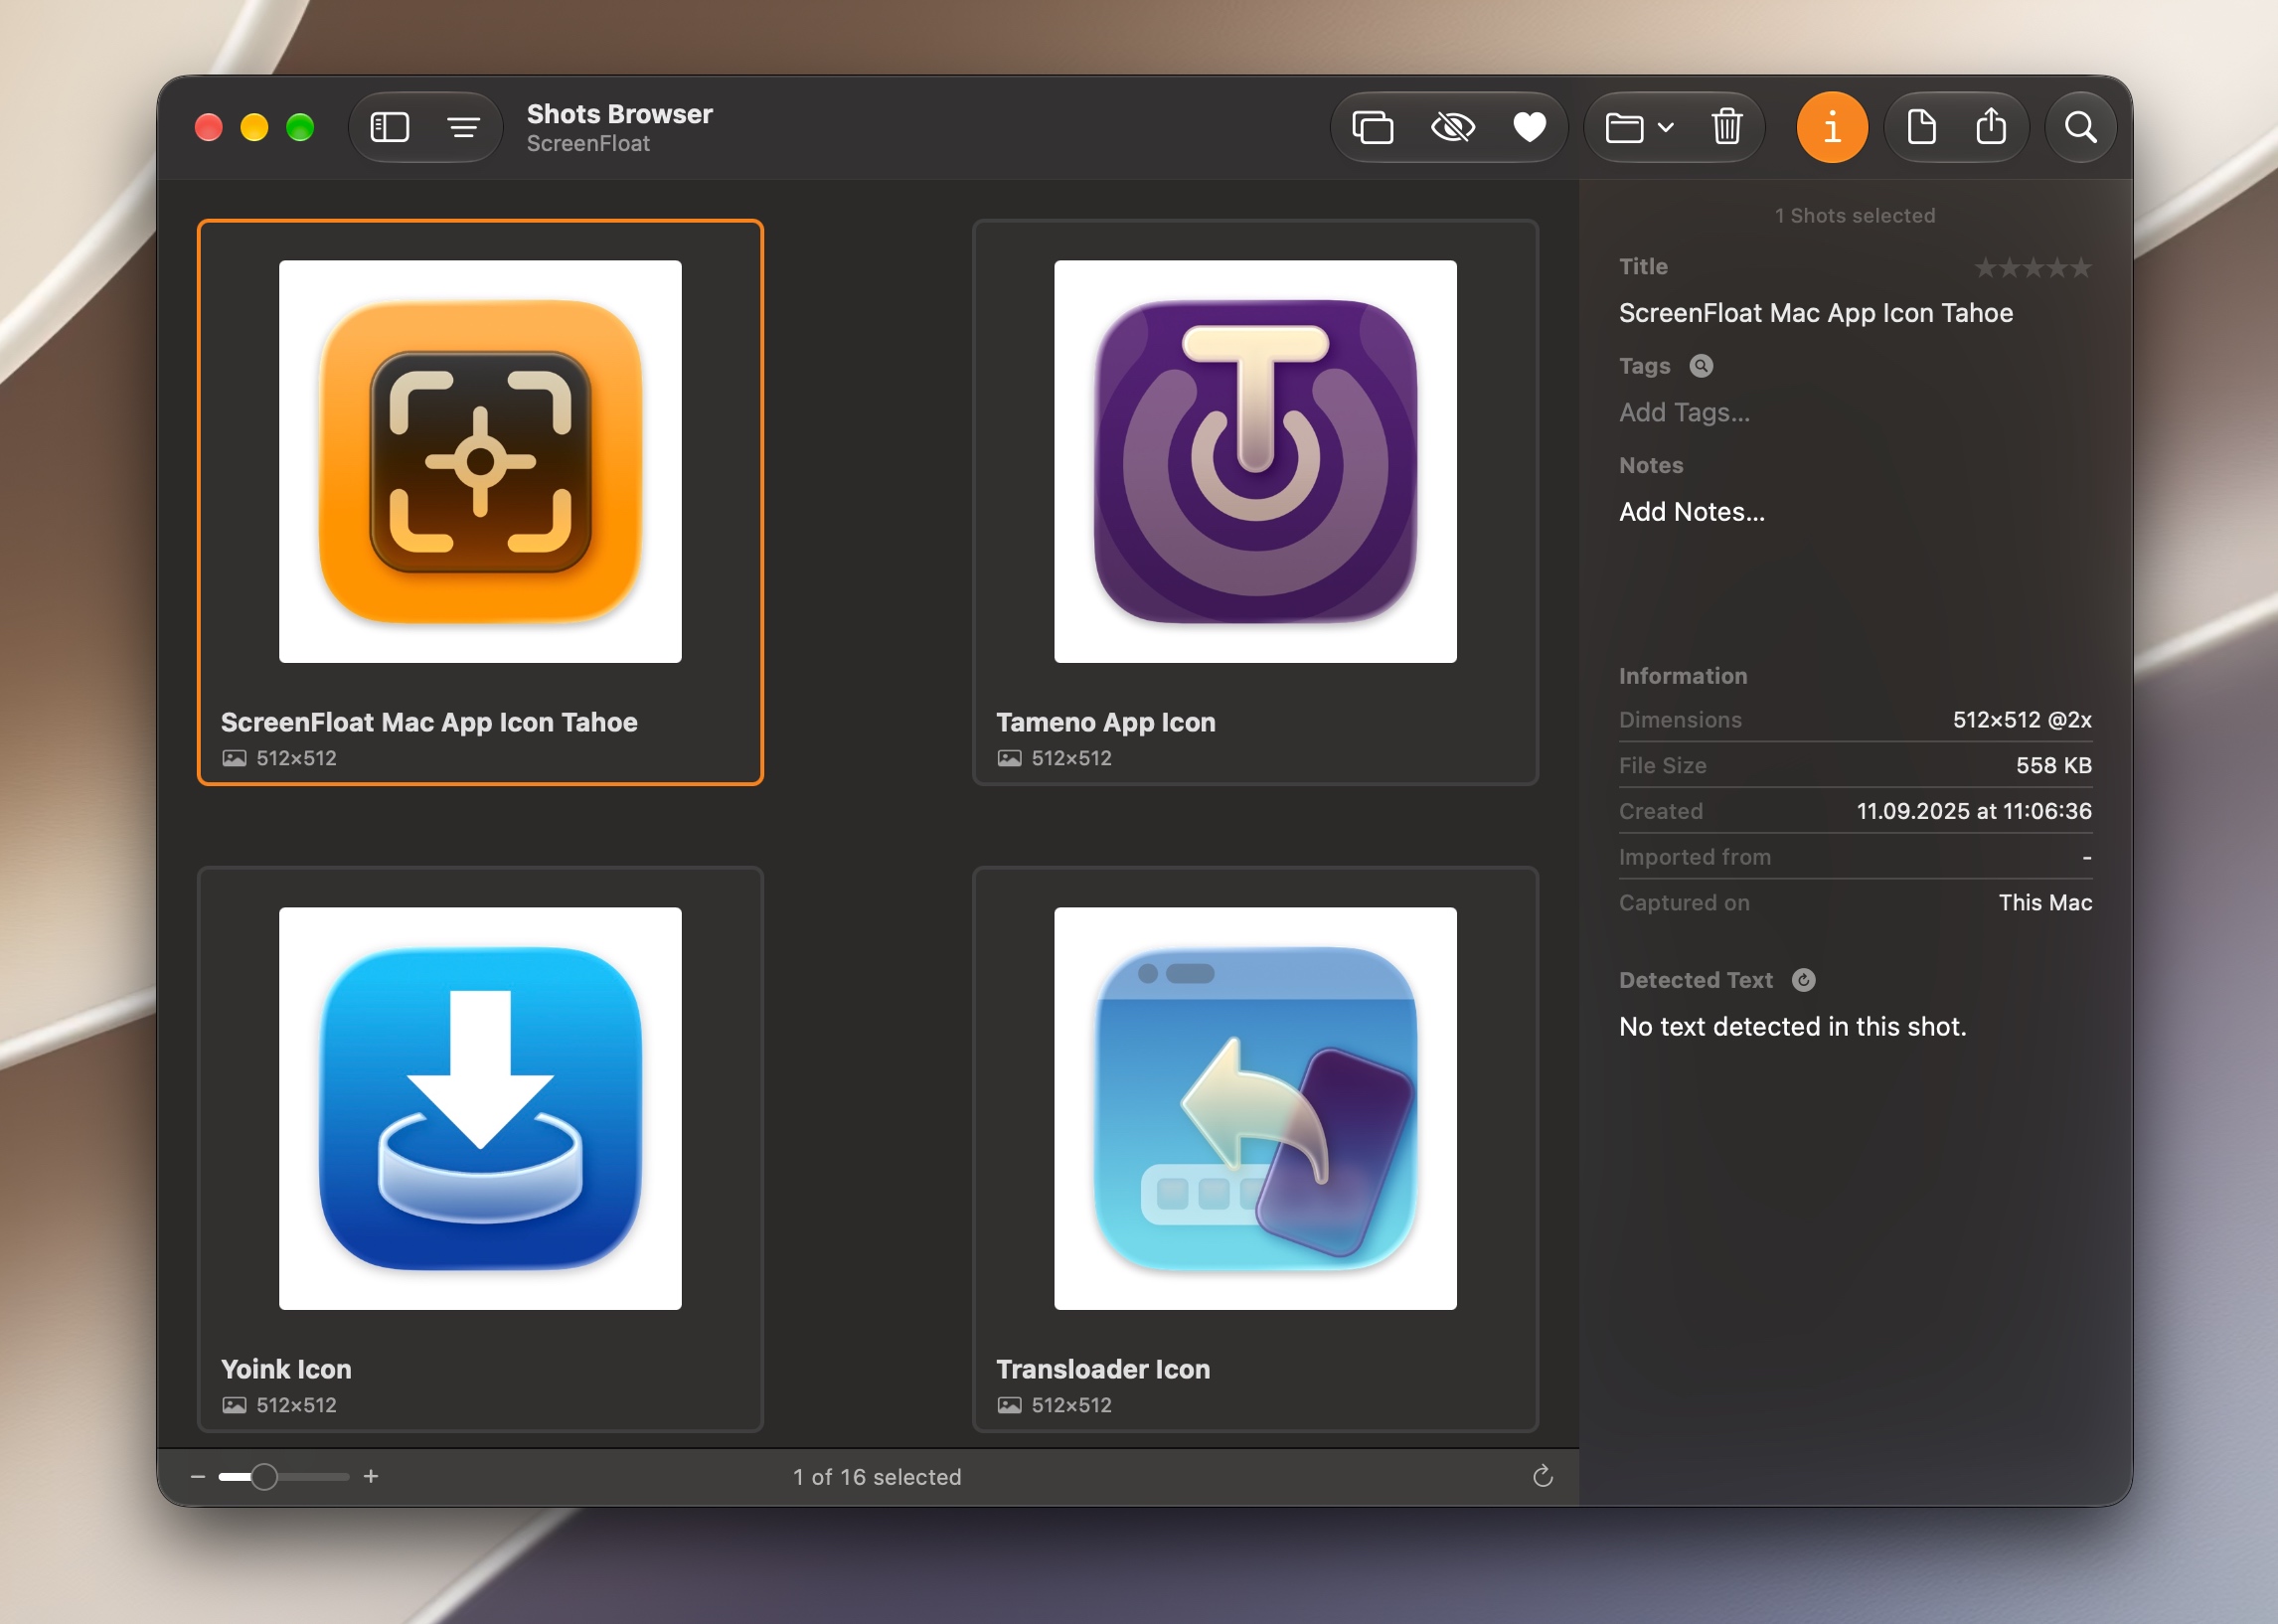Set the rating using the stars
Viewport: 2278px width, 1624px height.
(2032, 268)
